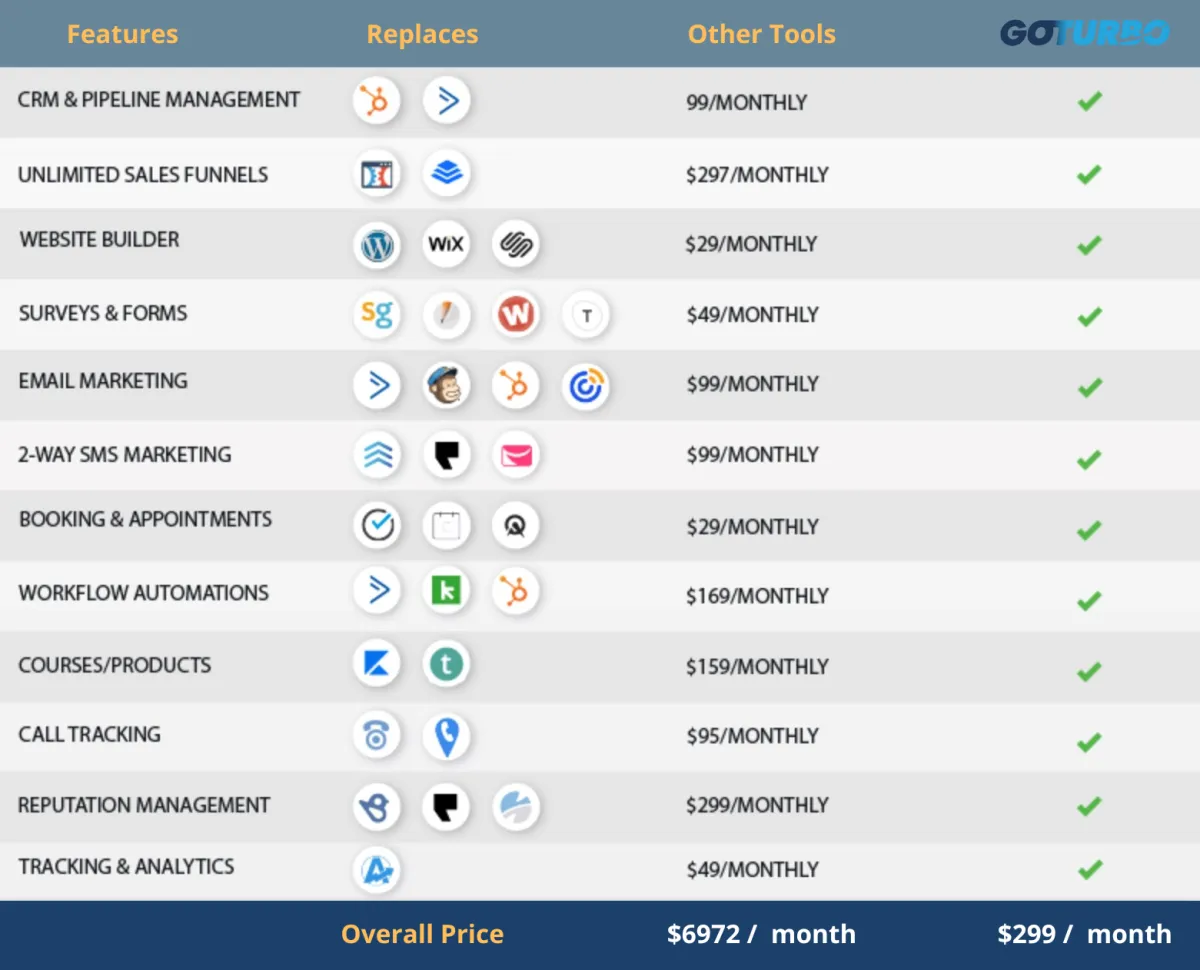Click the HubSpot logo in CRM & Pipeline Management row

[x=377, y=101]
